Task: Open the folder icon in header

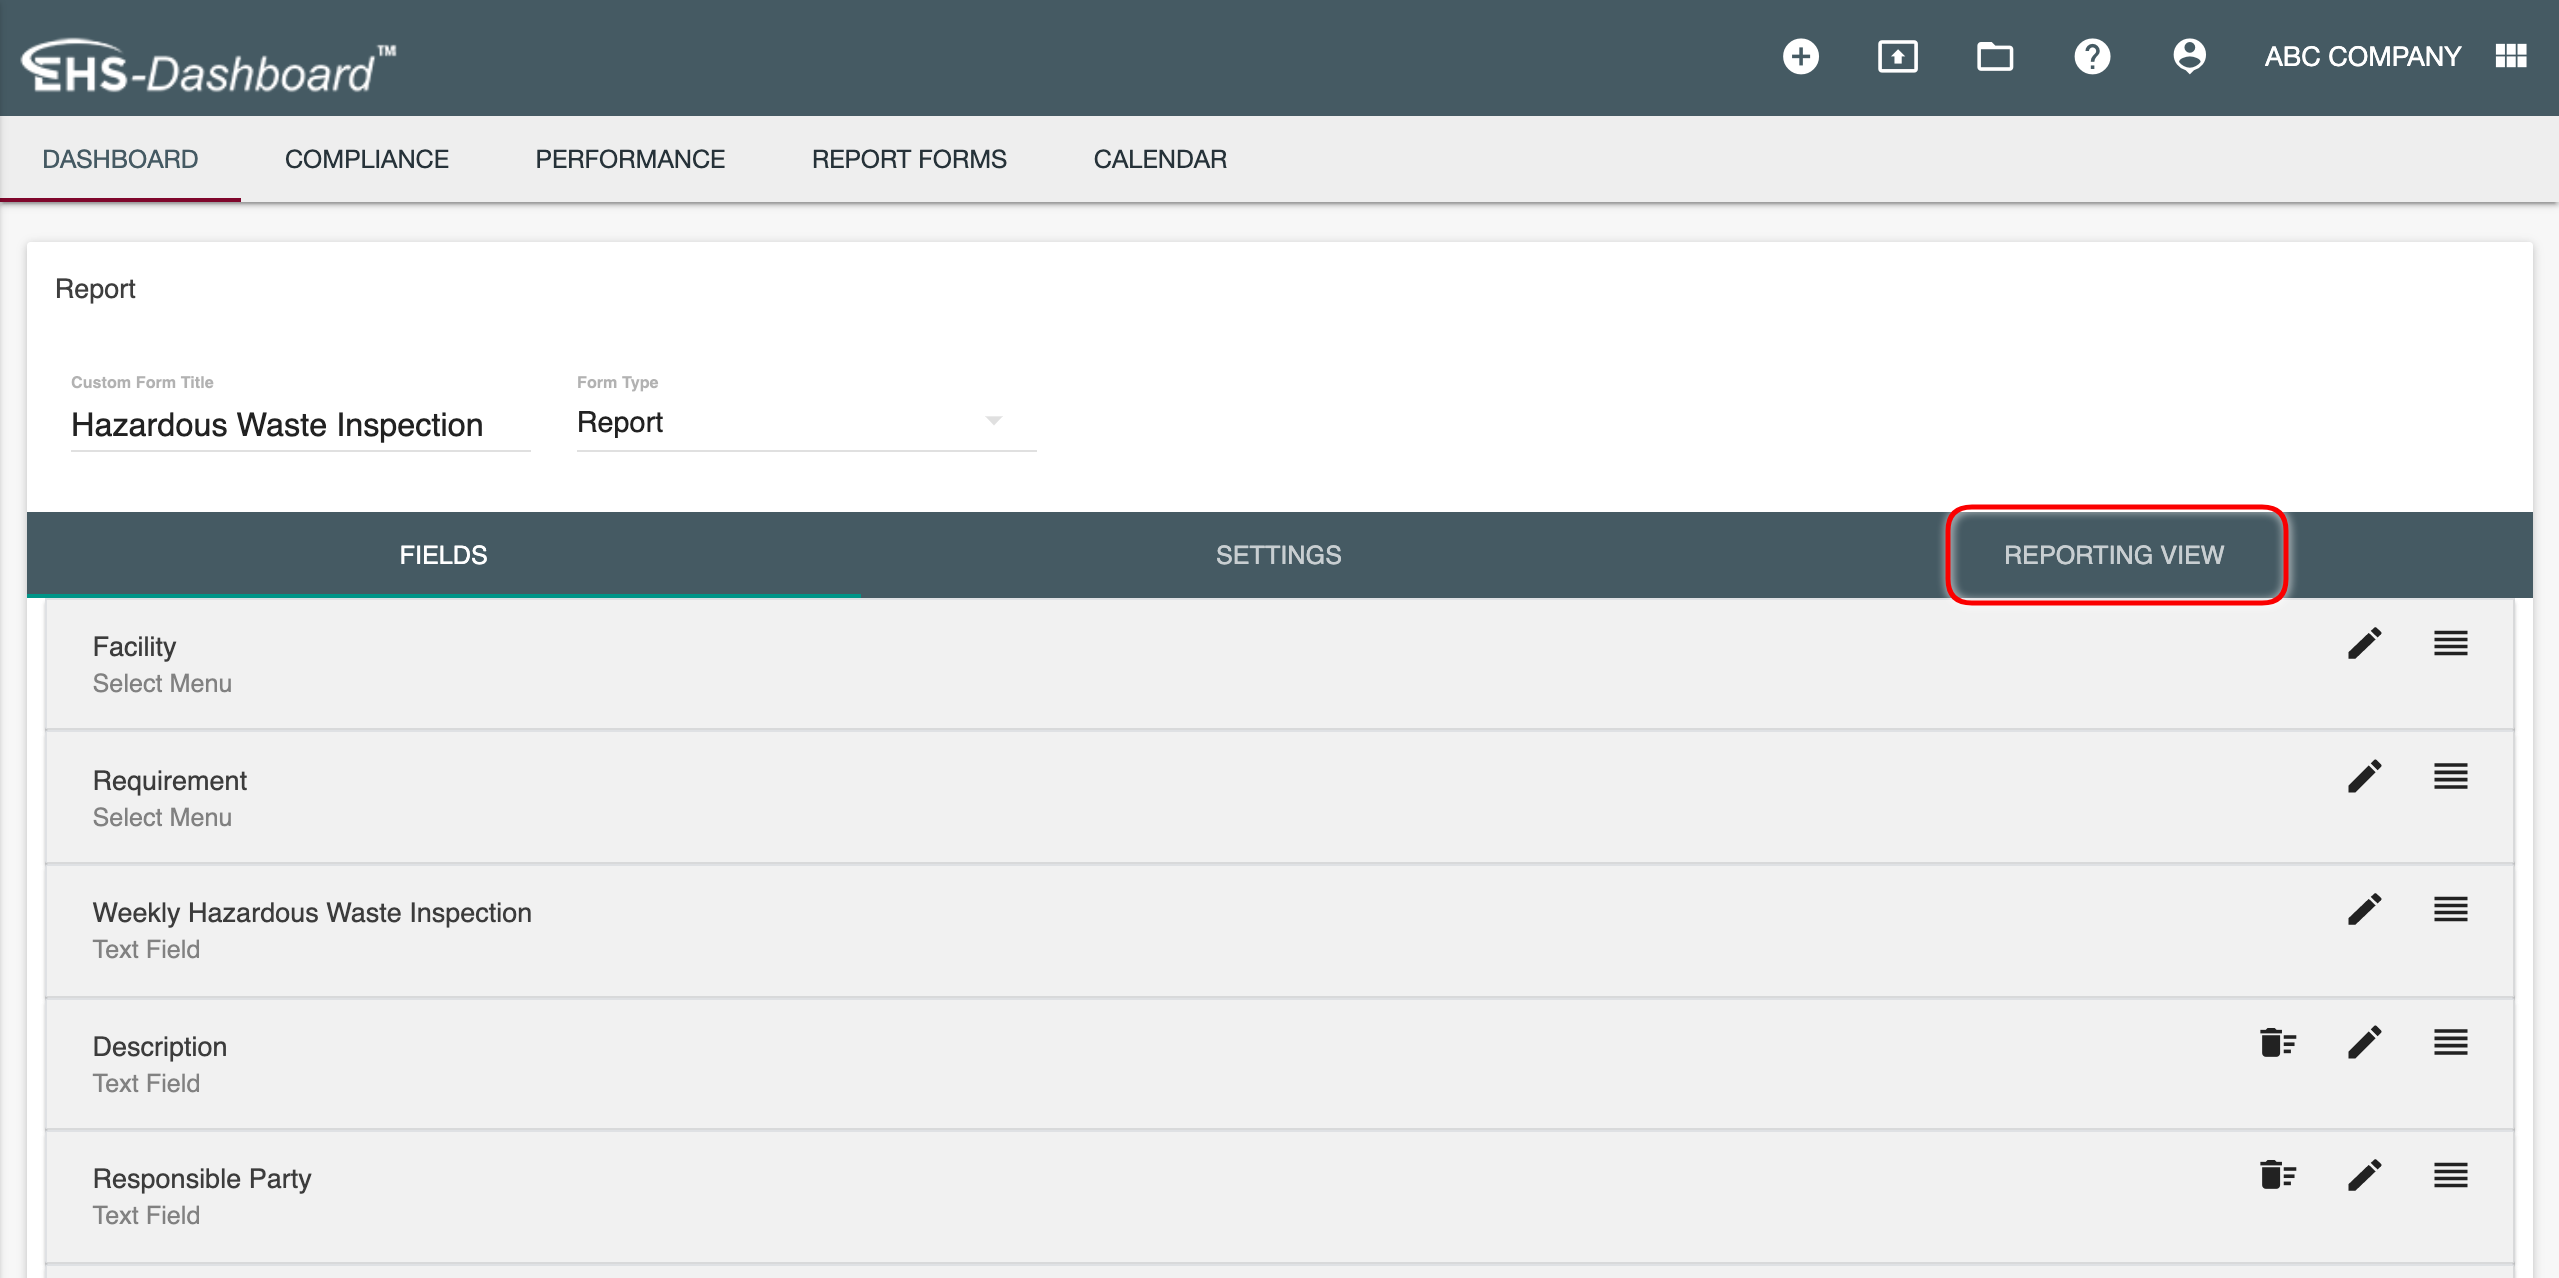Action: coord(1994,57)
